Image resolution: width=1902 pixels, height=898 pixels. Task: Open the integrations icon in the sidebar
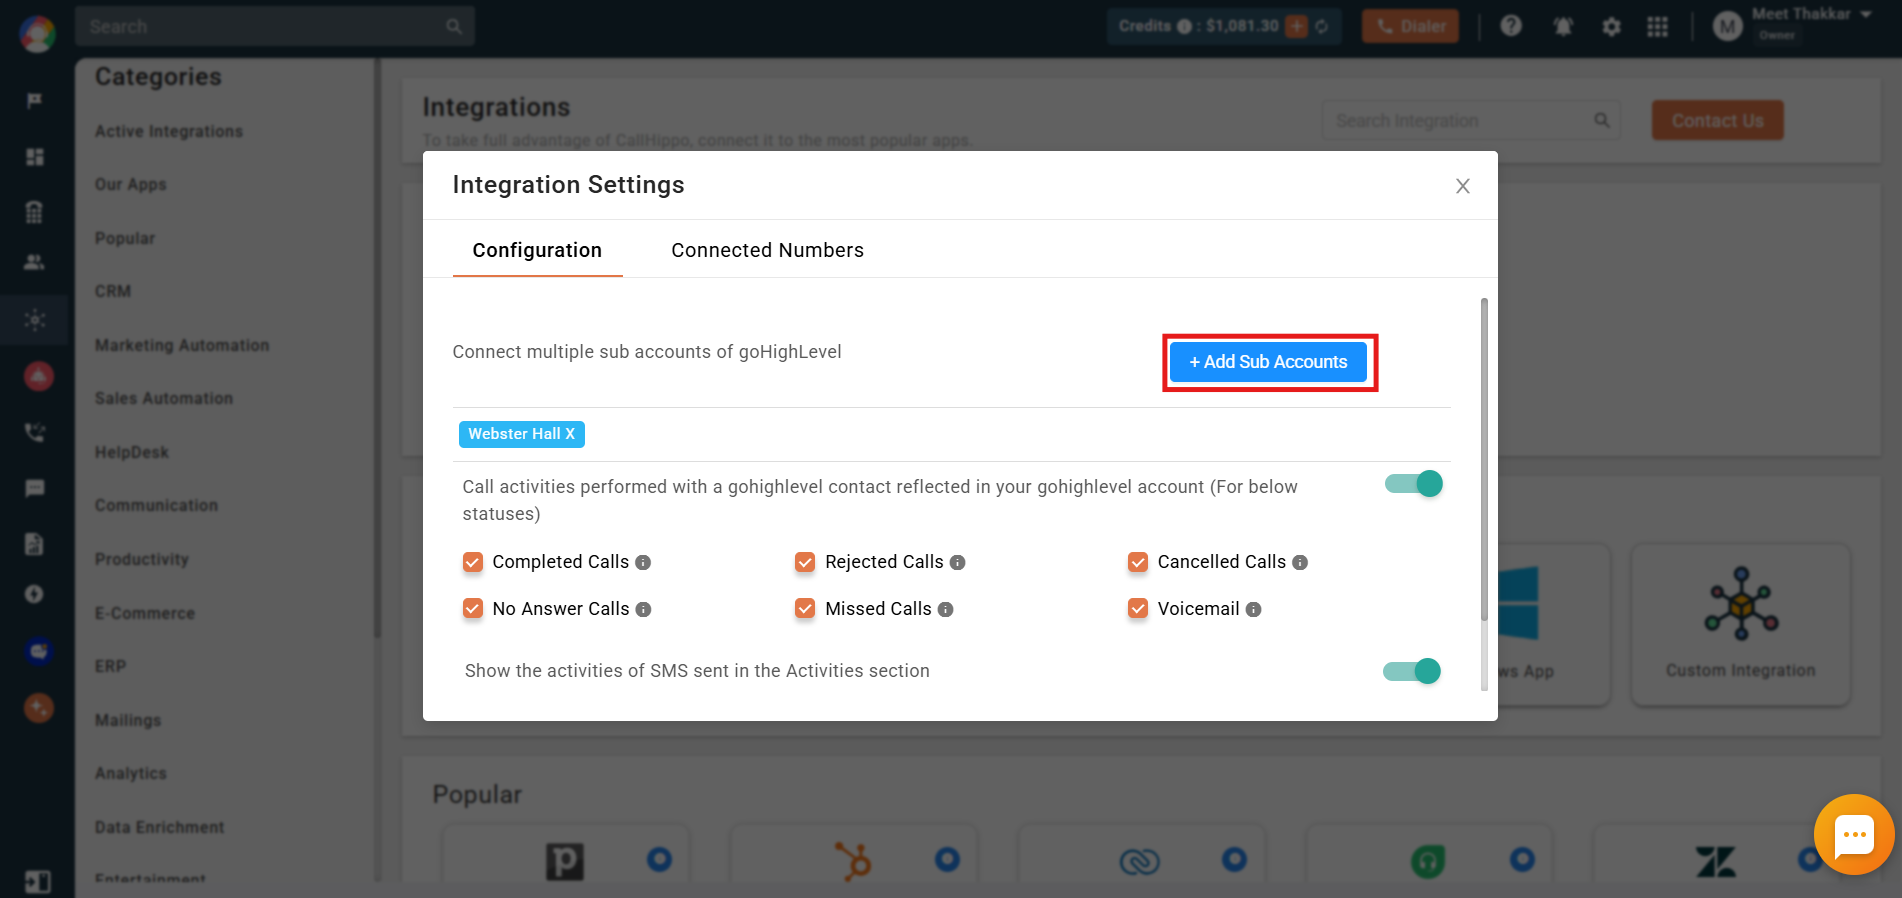point(35,320)
